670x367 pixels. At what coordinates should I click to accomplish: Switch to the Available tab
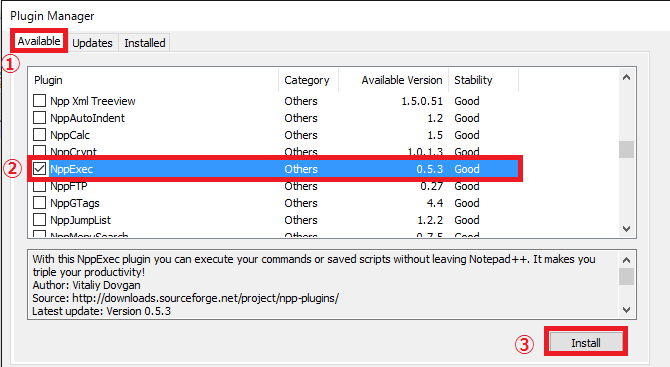point(39,41)
